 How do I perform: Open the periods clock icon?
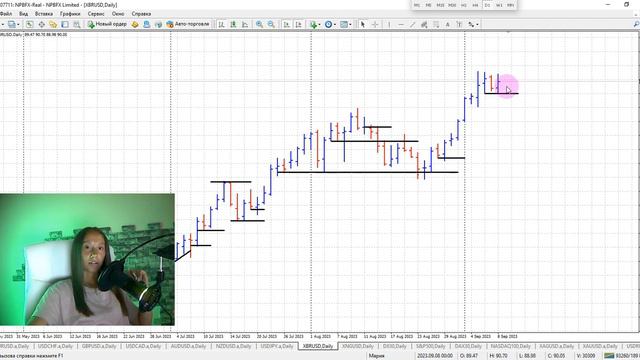point(328,24)
